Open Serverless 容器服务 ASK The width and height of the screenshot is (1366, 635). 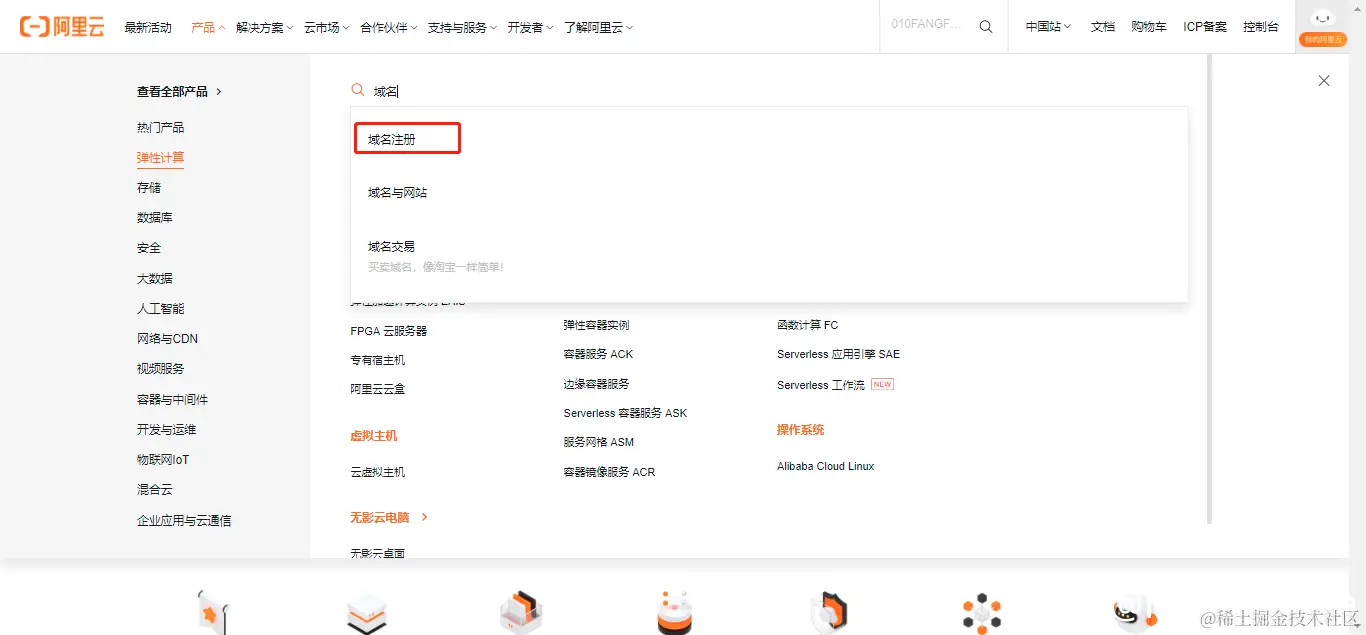[625, 412]
